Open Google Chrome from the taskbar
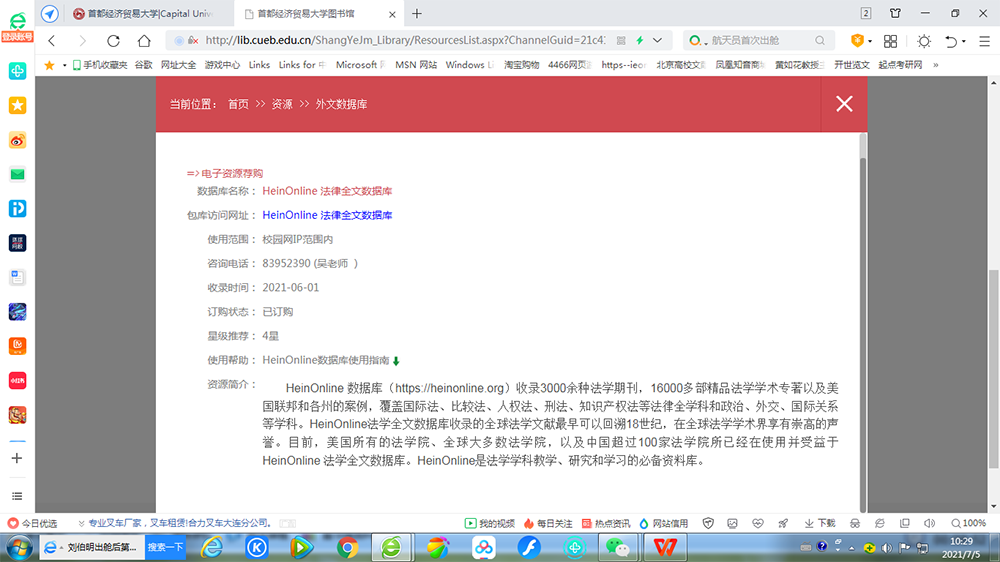Screen dimensions: 1000x562 [347, 547]
